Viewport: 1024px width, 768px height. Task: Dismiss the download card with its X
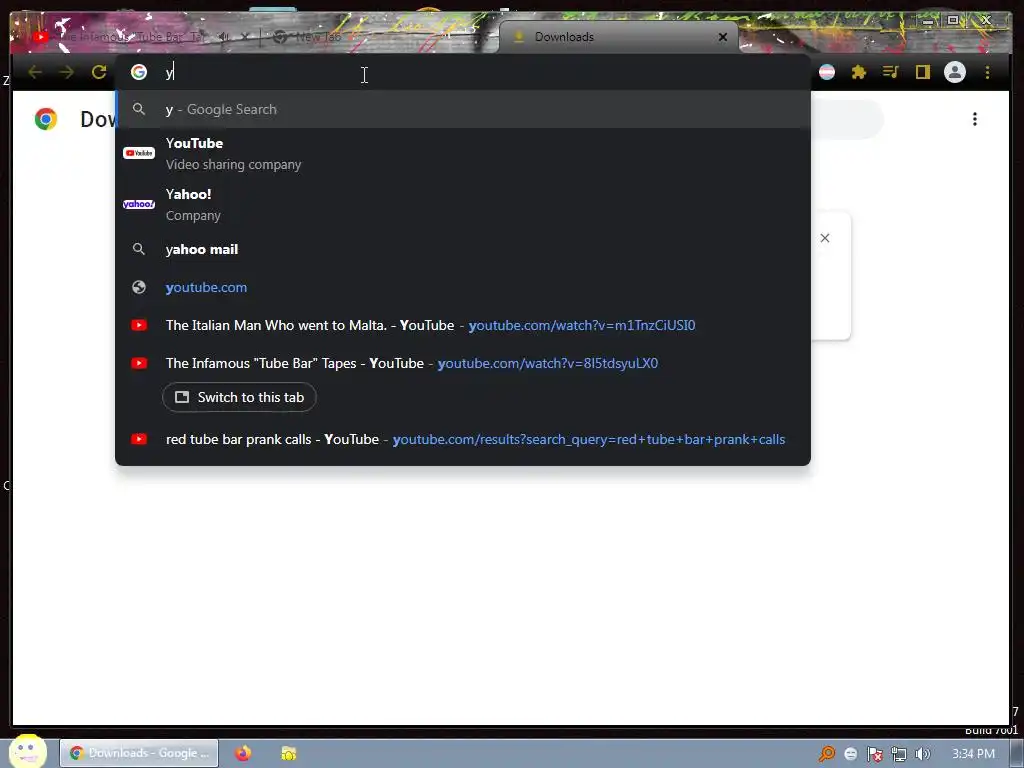pyautogui.click(x=825, y=238)
